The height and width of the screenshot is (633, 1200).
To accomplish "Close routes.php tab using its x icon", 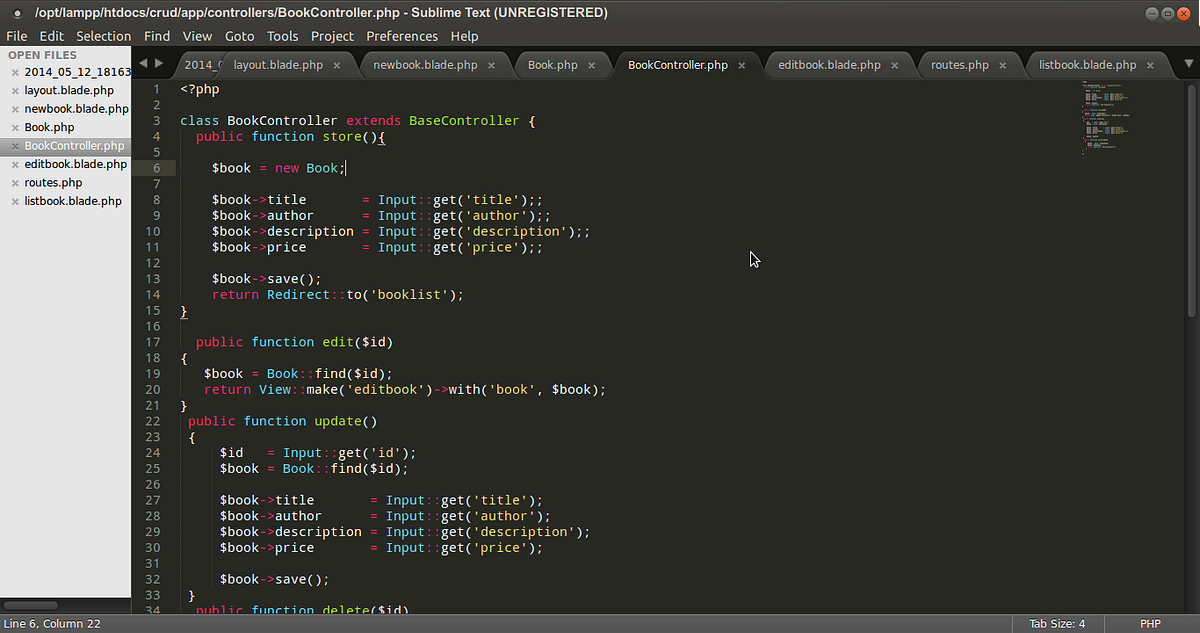I will pos(1001,64).
